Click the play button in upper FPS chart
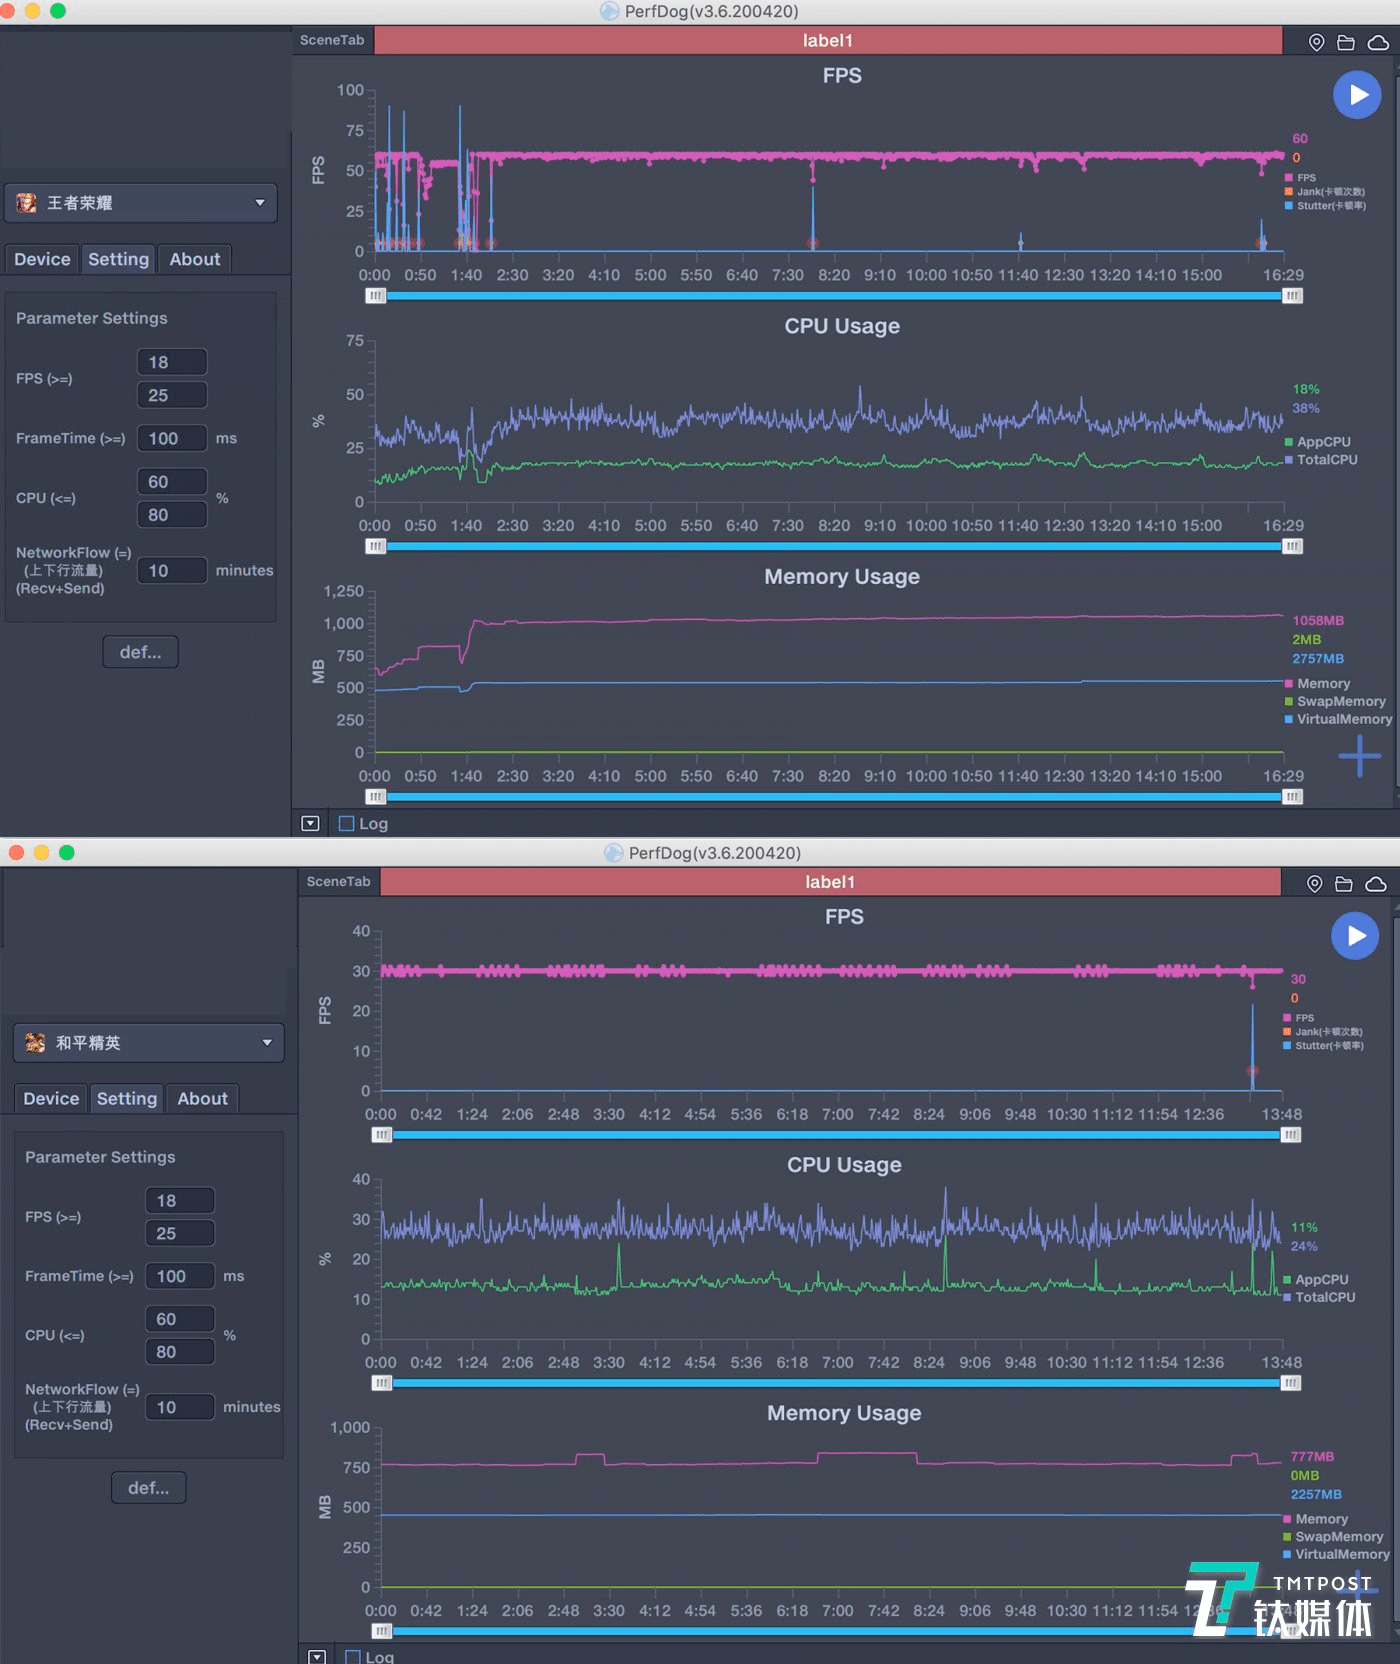1400x1664 pixels. pos(1357,95)
